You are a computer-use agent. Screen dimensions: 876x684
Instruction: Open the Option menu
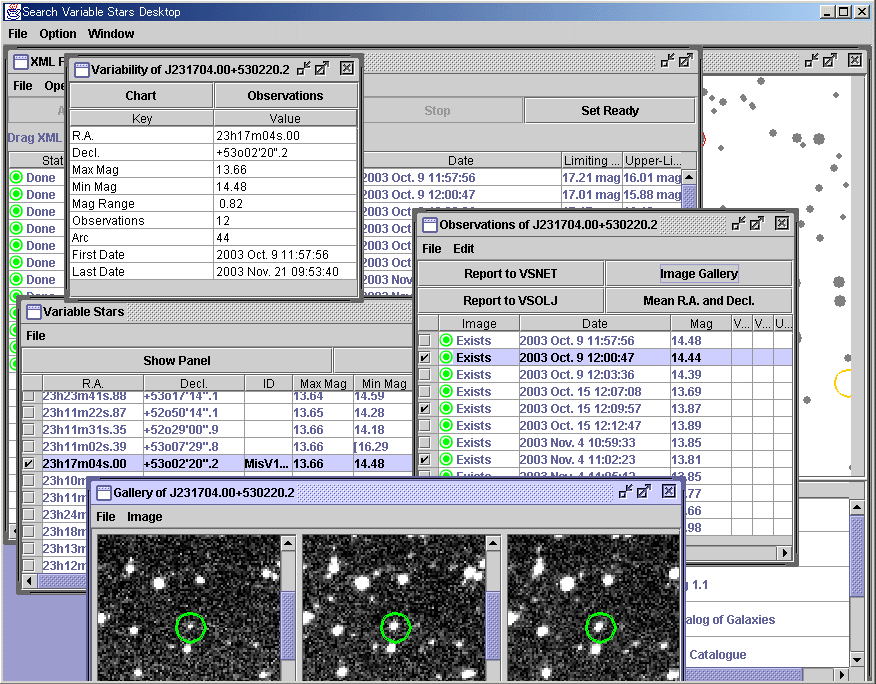click(58, 34)
